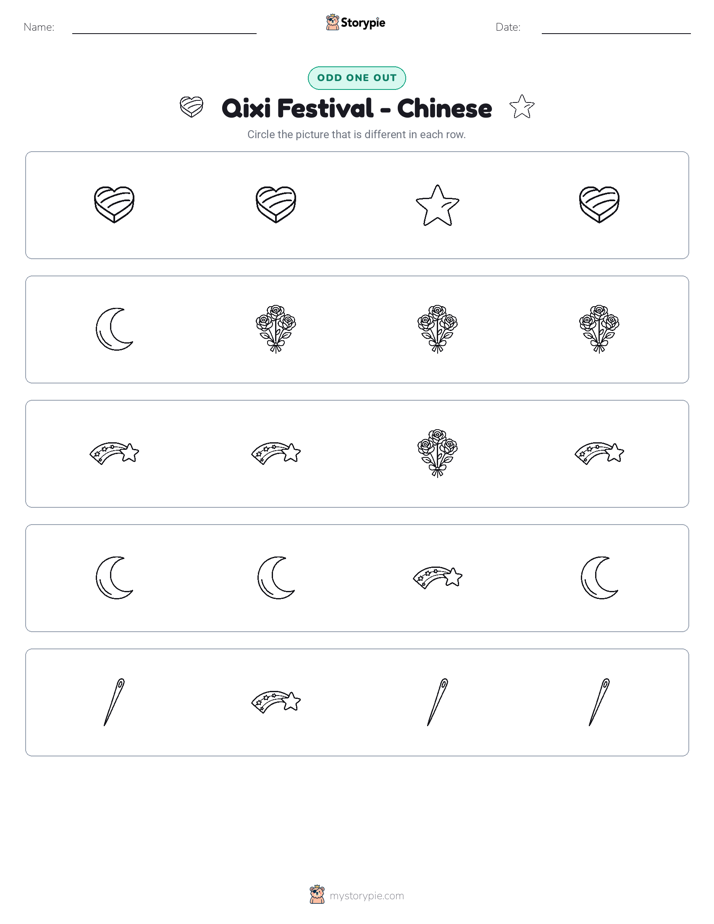This screenshot has height=924, width=714.
Task: Circle the star in the first row
Action: point(437,205)
